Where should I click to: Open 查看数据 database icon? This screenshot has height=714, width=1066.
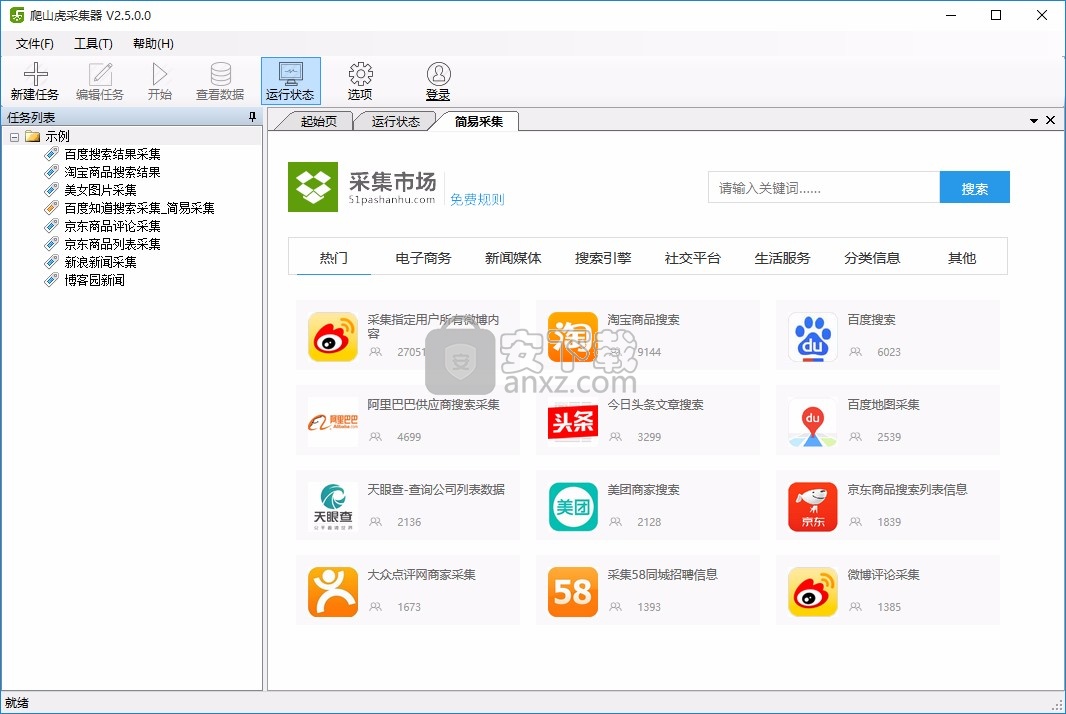(220, 73)
